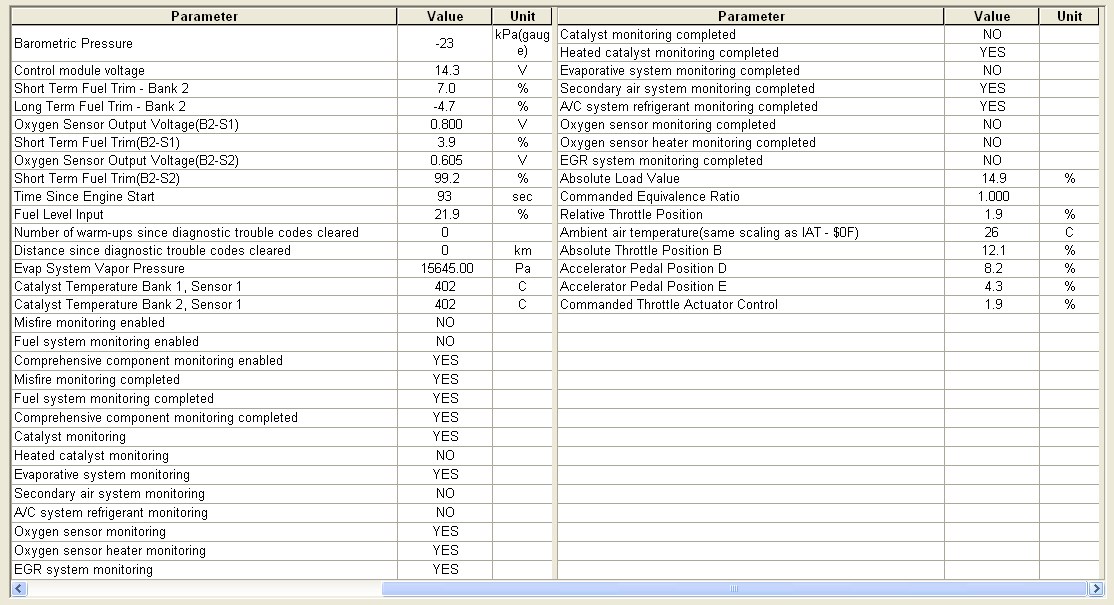Select Relative Throttle Position parameter
The width and height of the screenshot is (1114, 605).
(828, 214)
